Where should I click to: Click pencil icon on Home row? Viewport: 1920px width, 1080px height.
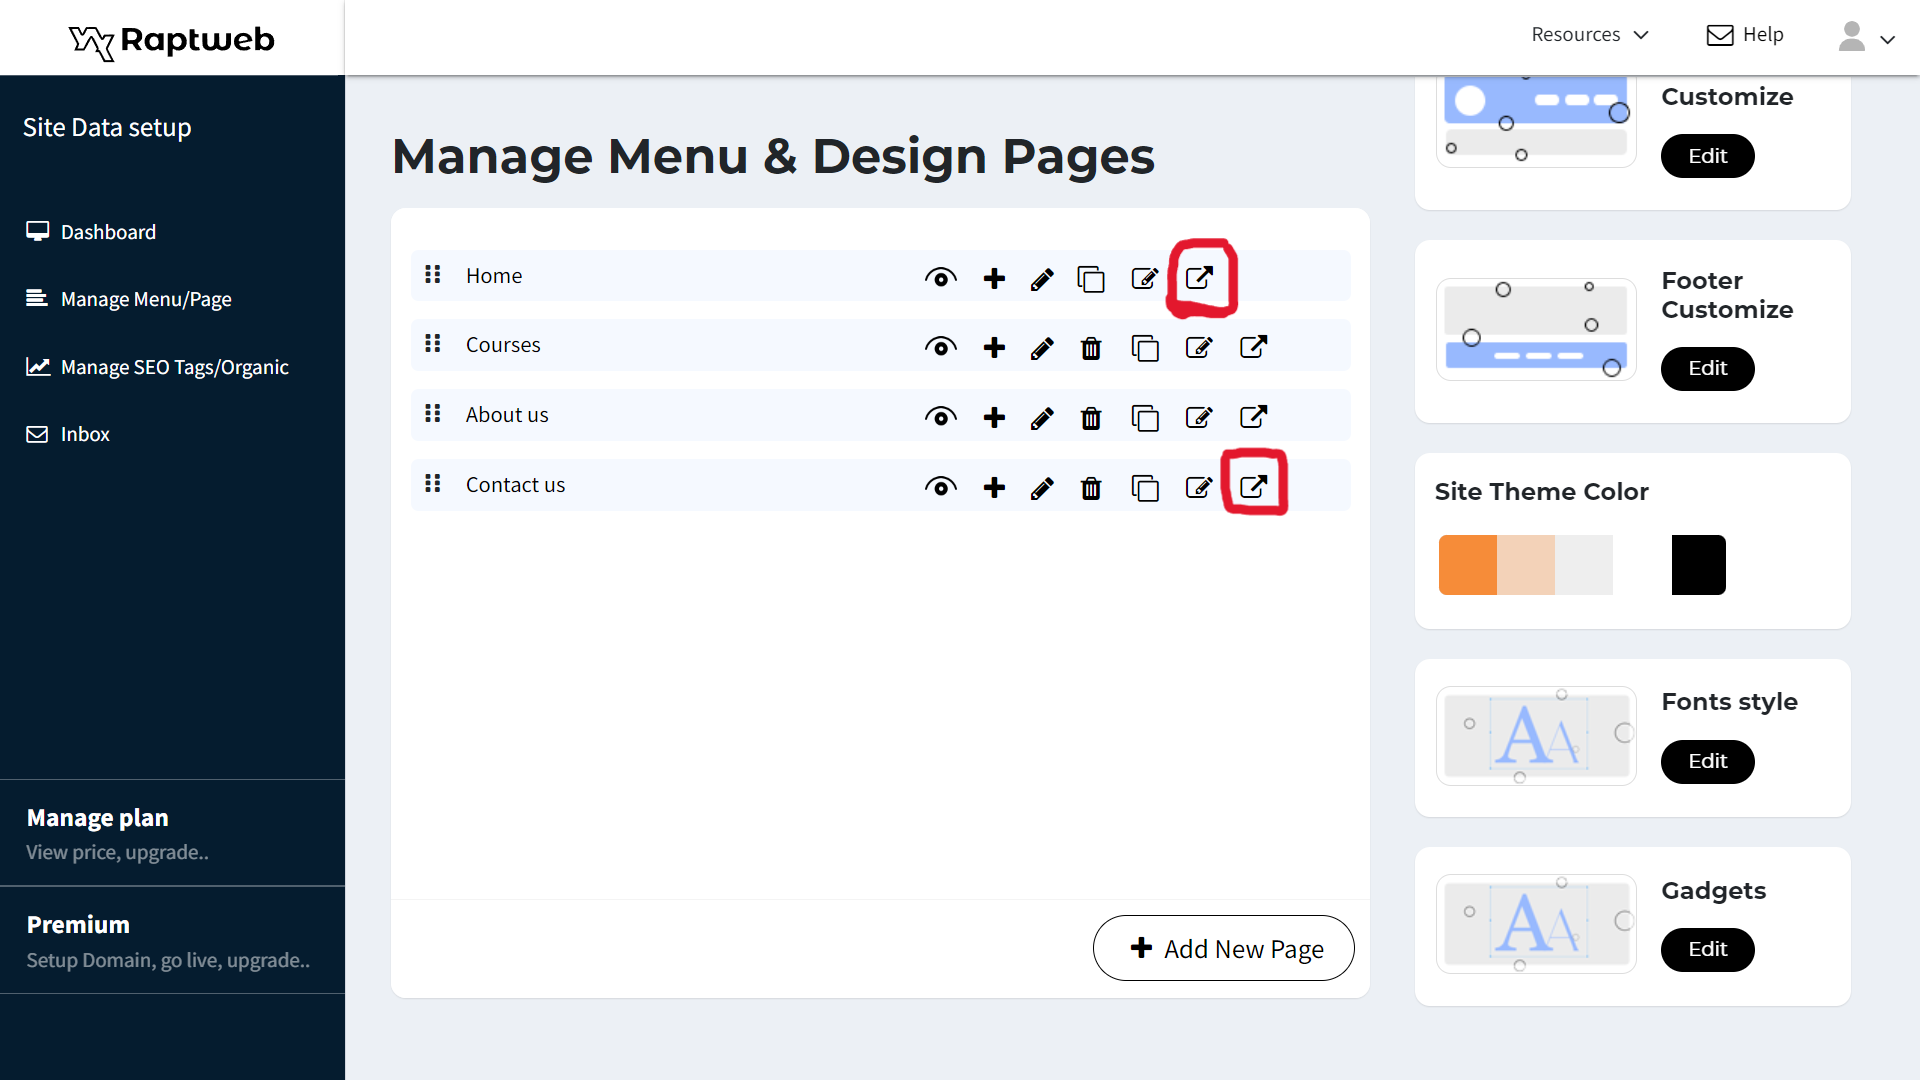click(1042, 279)
